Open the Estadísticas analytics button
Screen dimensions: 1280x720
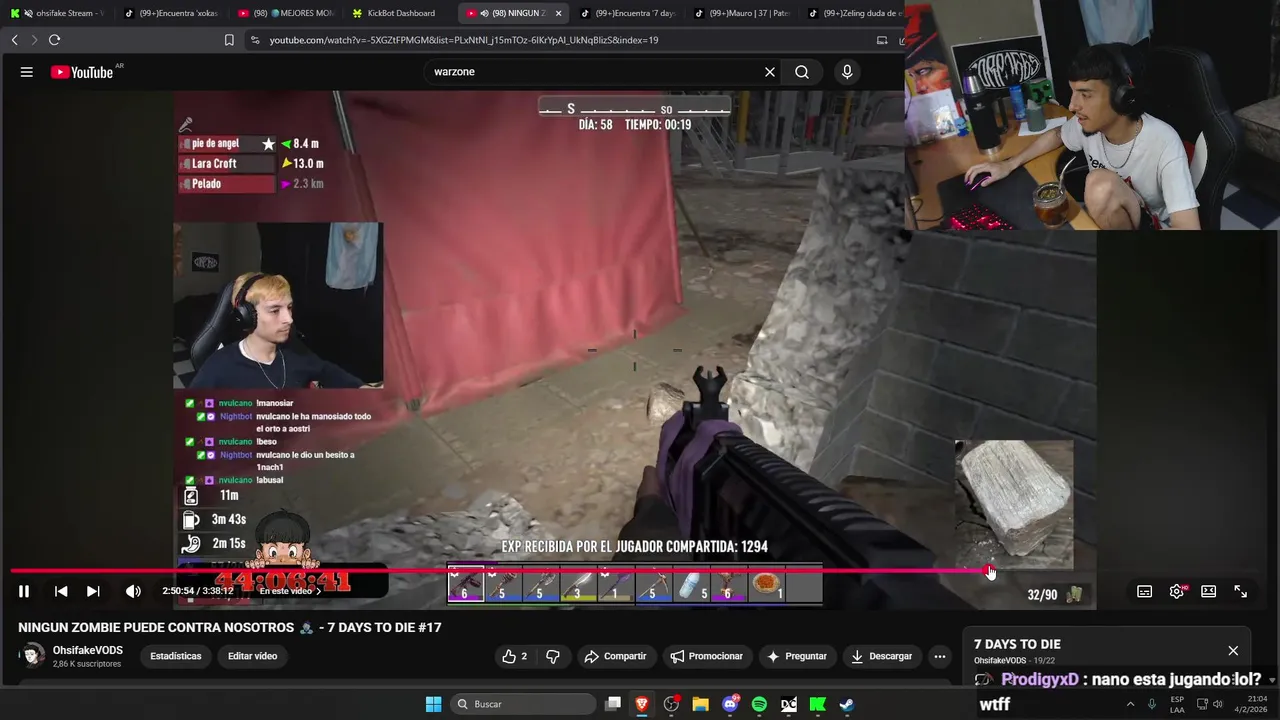click(176, 656)
